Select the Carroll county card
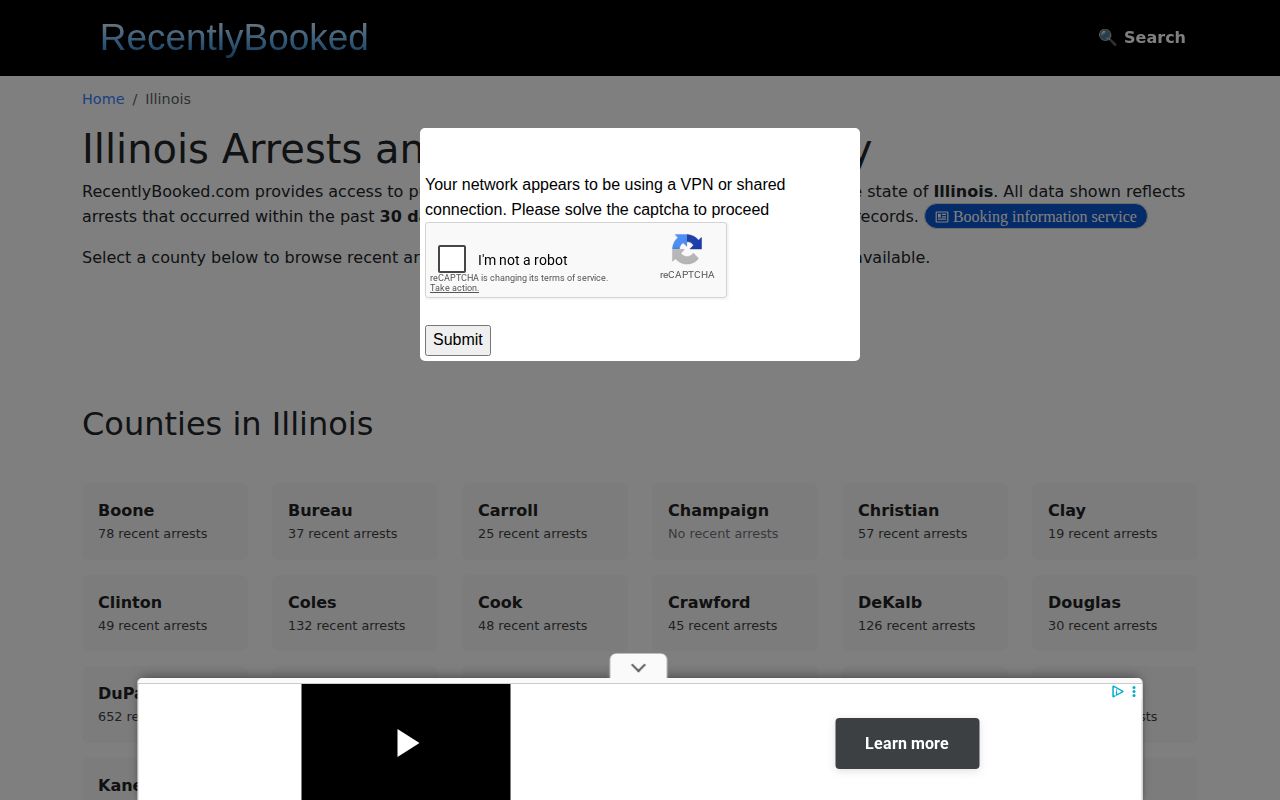Viewport: 1280px width, 800px height. (x=545, y=521)
